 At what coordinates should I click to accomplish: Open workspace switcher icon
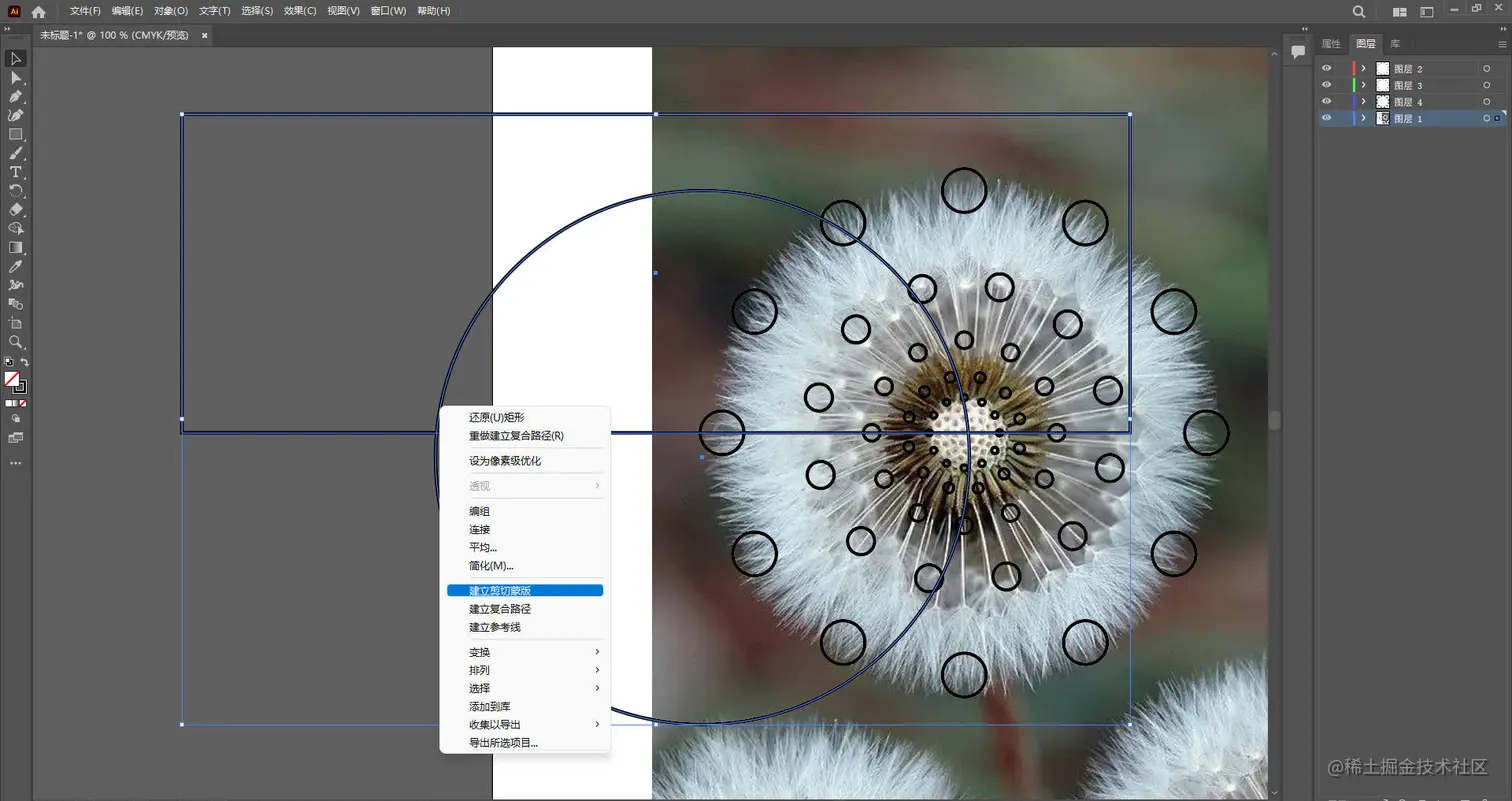tap(1427, 12)
